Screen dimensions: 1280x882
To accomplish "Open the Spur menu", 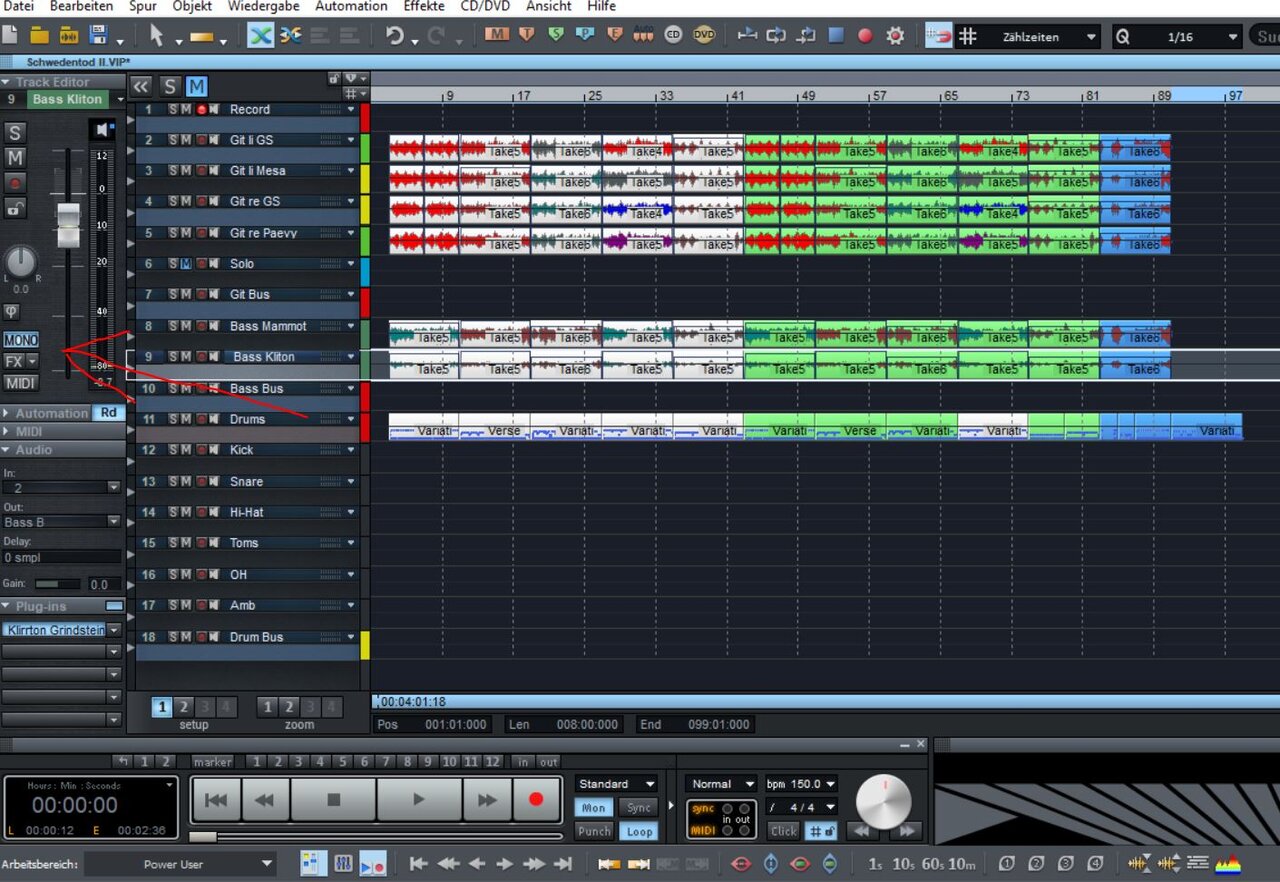I will point(141,7).
